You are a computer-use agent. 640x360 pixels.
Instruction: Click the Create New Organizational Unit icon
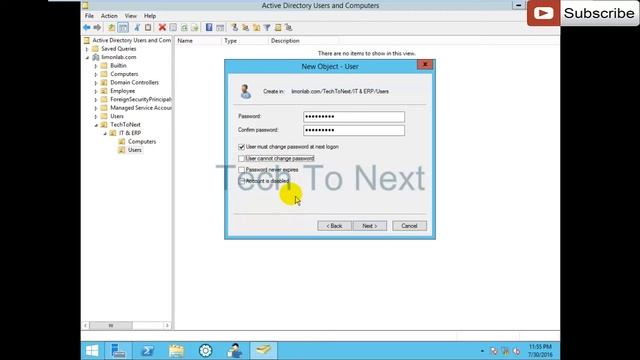click(256, 27)
